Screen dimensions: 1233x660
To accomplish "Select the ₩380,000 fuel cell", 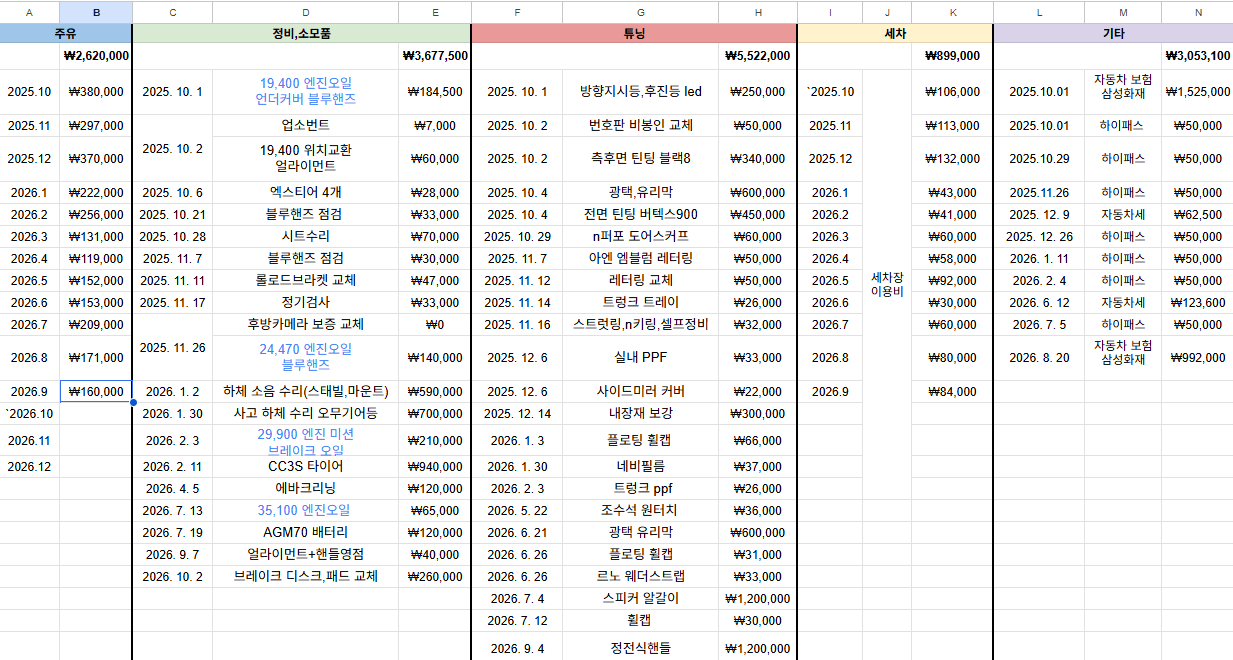I will pyautogui.click(x=96, y=92).
